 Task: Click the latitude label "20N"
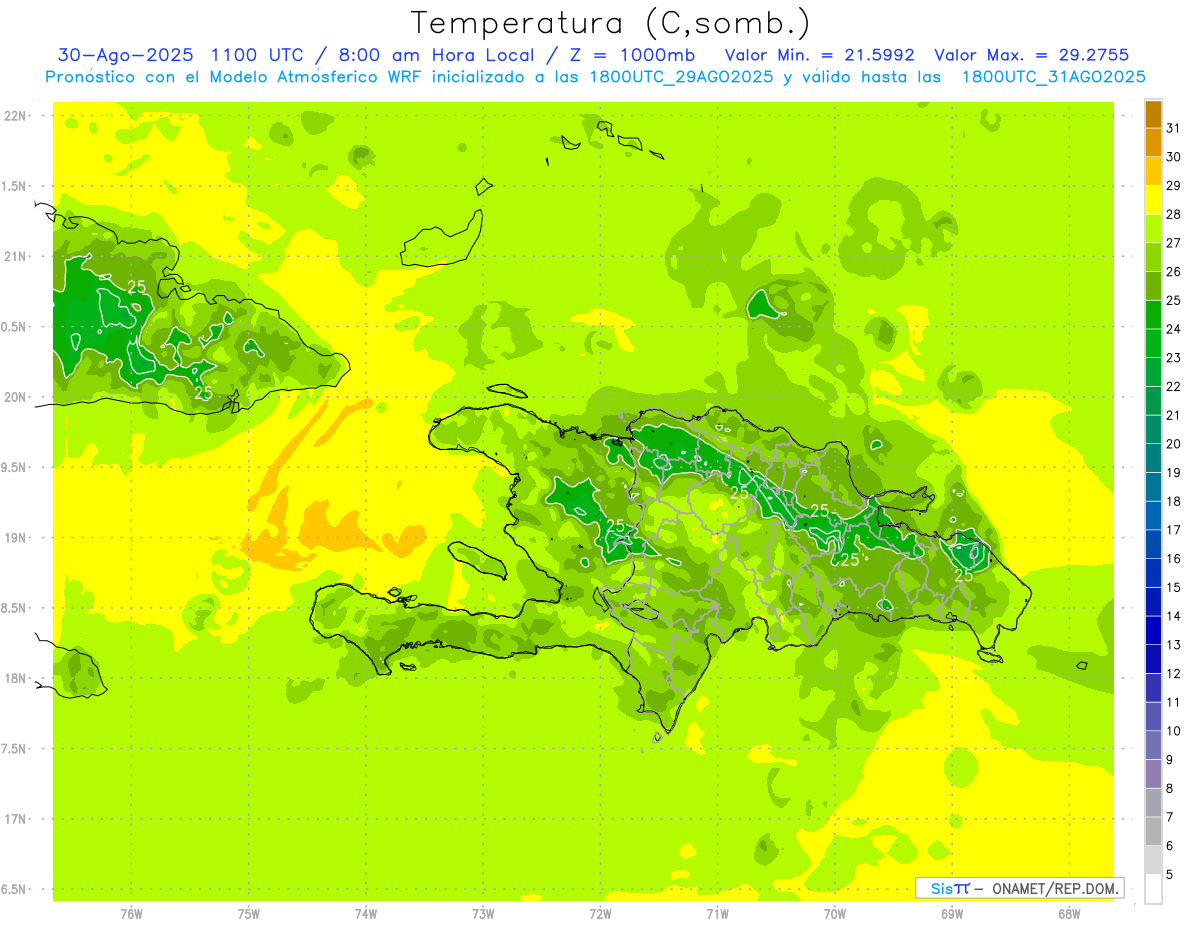click(x=14, y=397)
